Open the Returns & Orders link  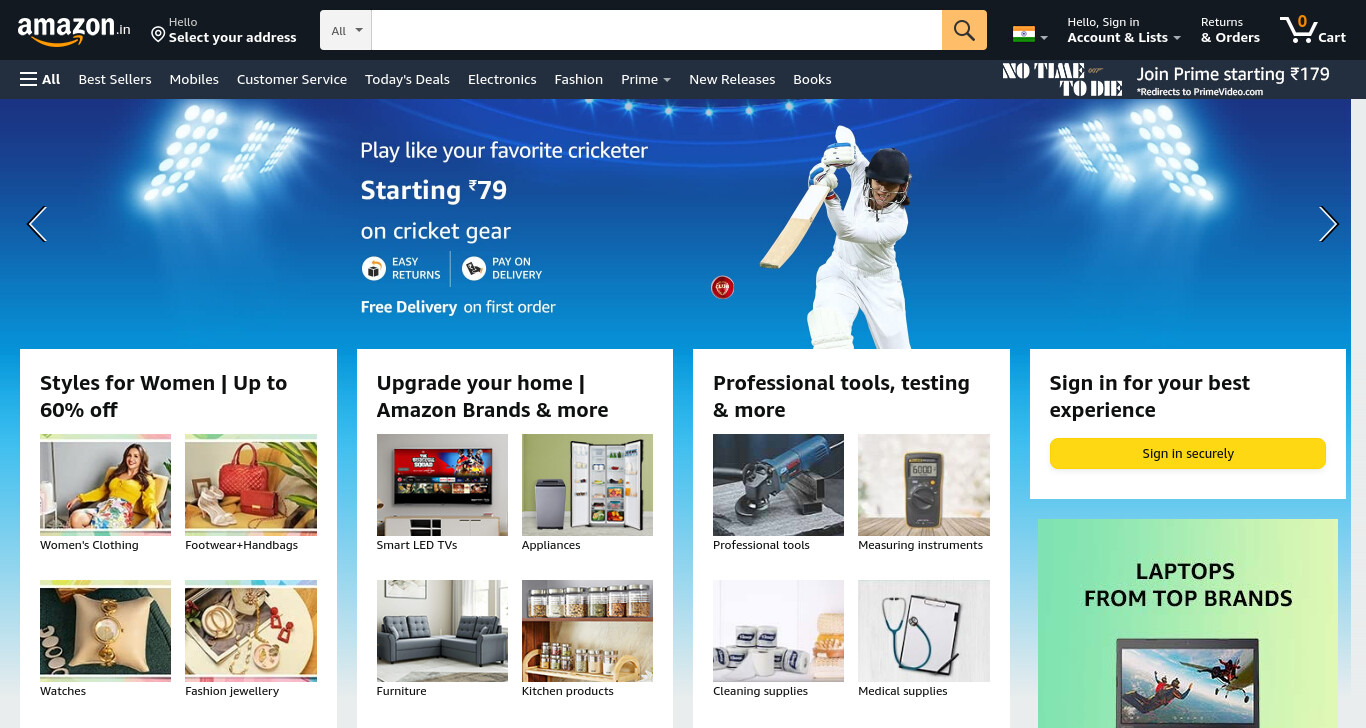1230,30
